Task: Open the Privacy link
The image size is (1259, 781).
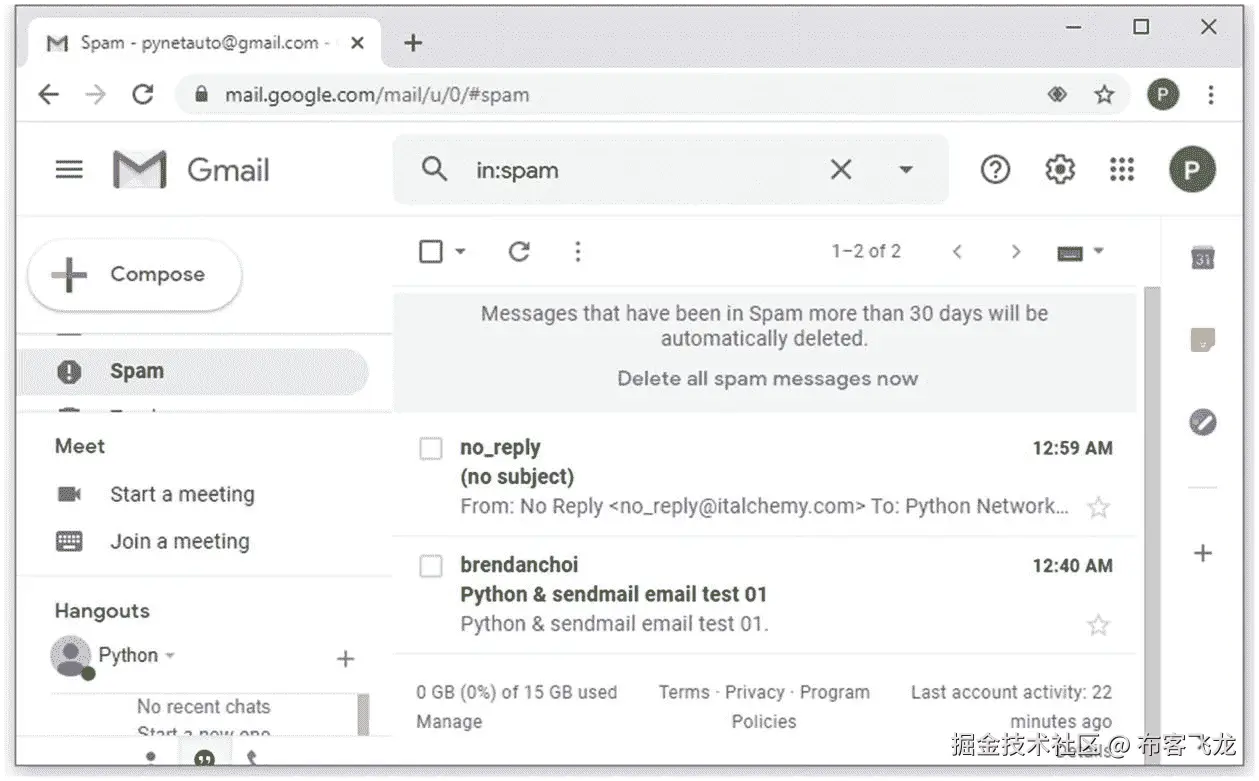Action: pyautogui.click(x=755, y=692)
